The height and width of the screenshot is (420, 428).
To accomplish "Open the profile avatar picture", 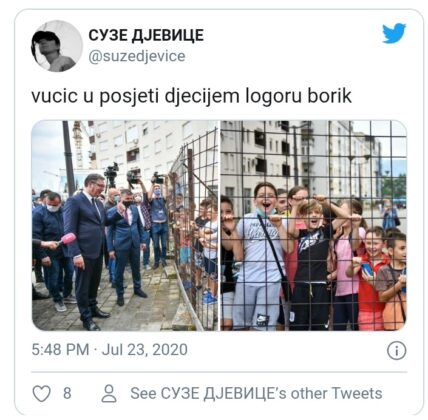I will [57, 46].
